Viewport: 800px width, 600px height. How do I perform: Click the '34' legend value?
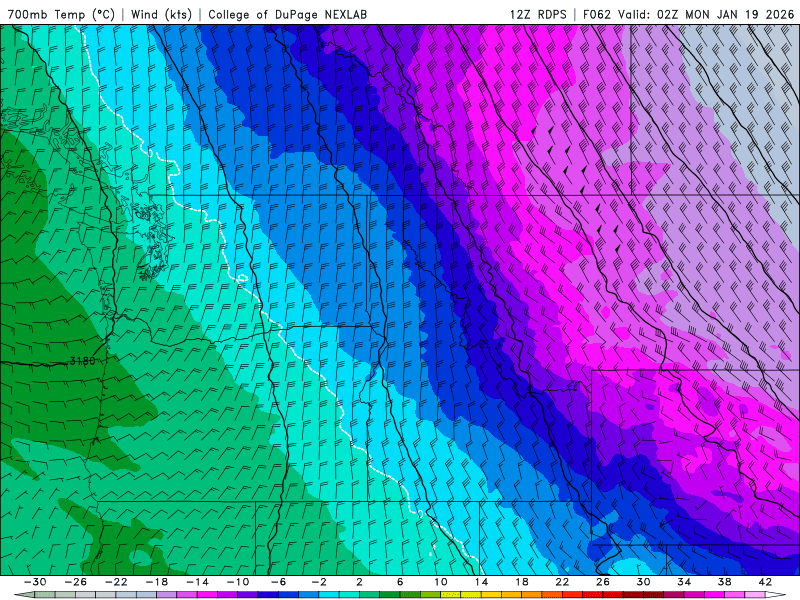pyautogui.click(x=684, y=582)
